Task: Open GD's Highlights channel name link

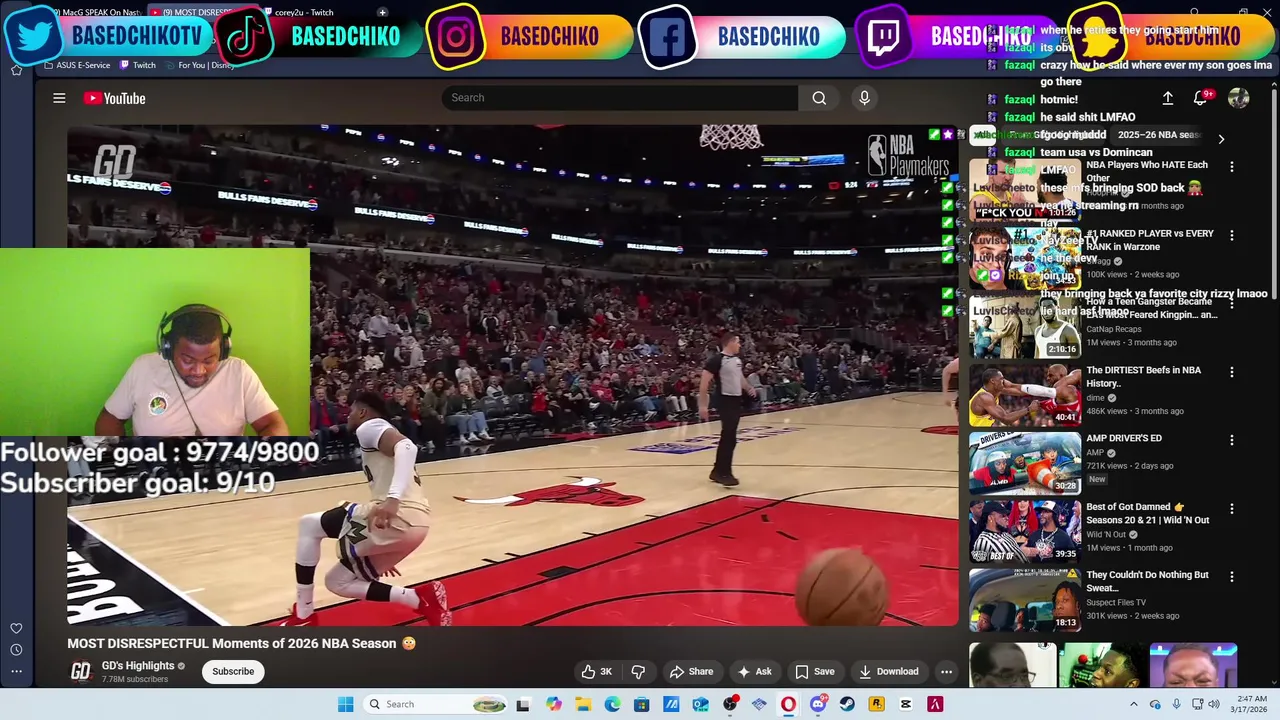Action: [x=138, y=666]
